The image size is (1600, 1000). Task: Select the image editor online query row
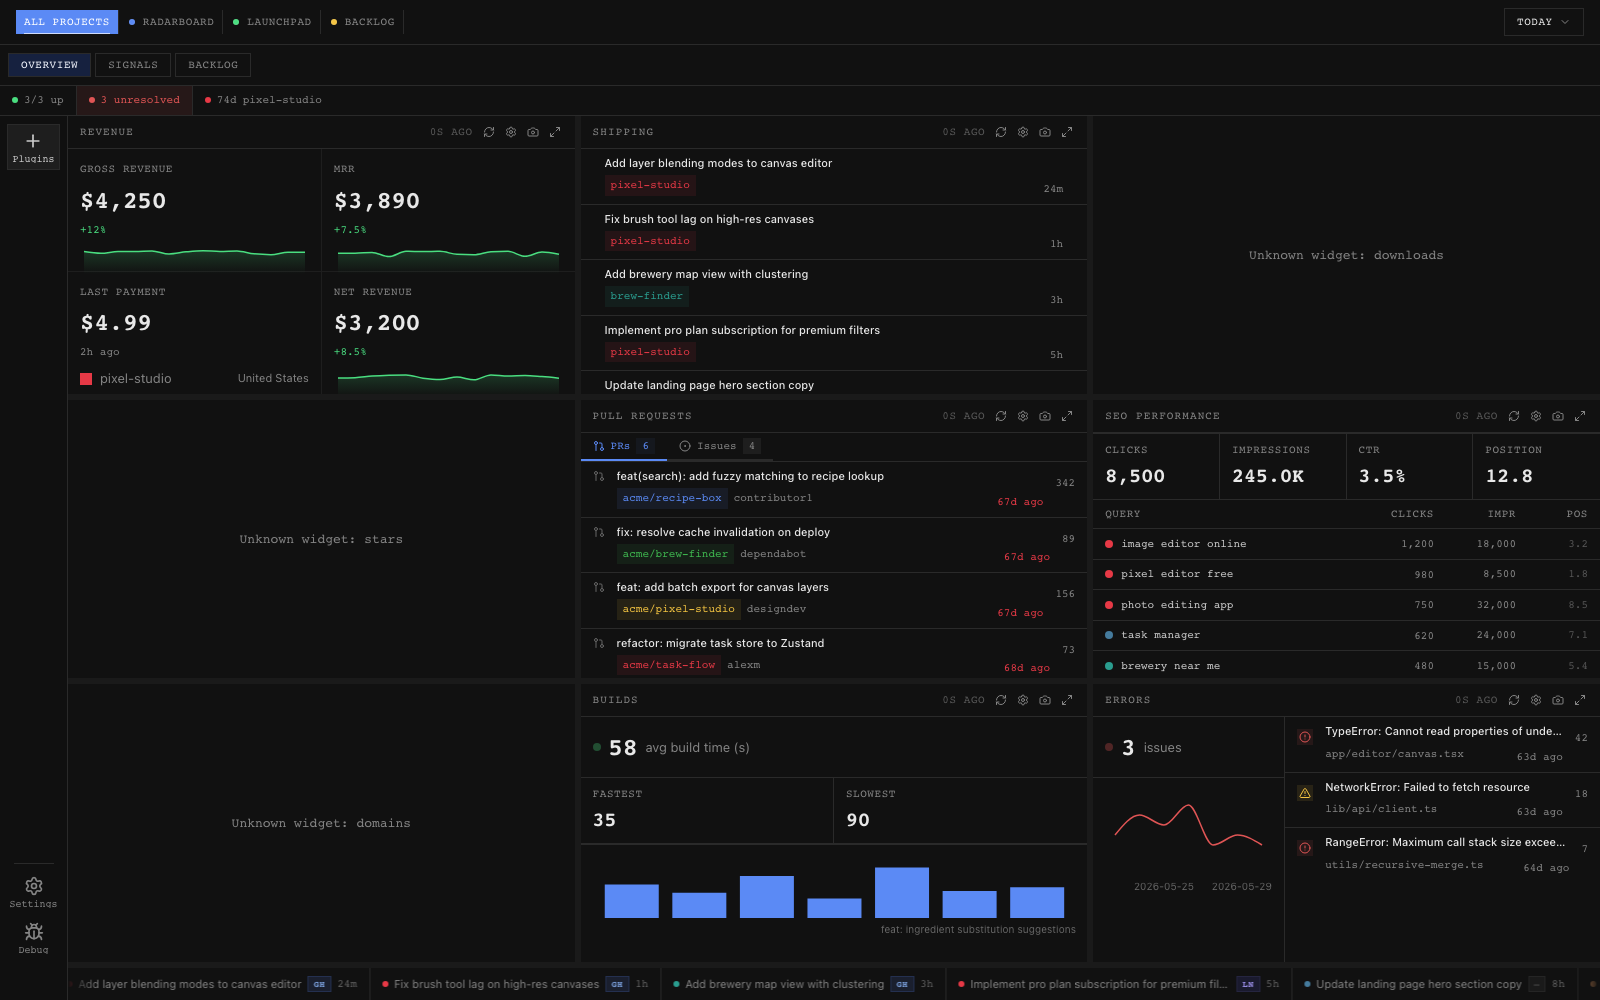(x=1346, y=544)
